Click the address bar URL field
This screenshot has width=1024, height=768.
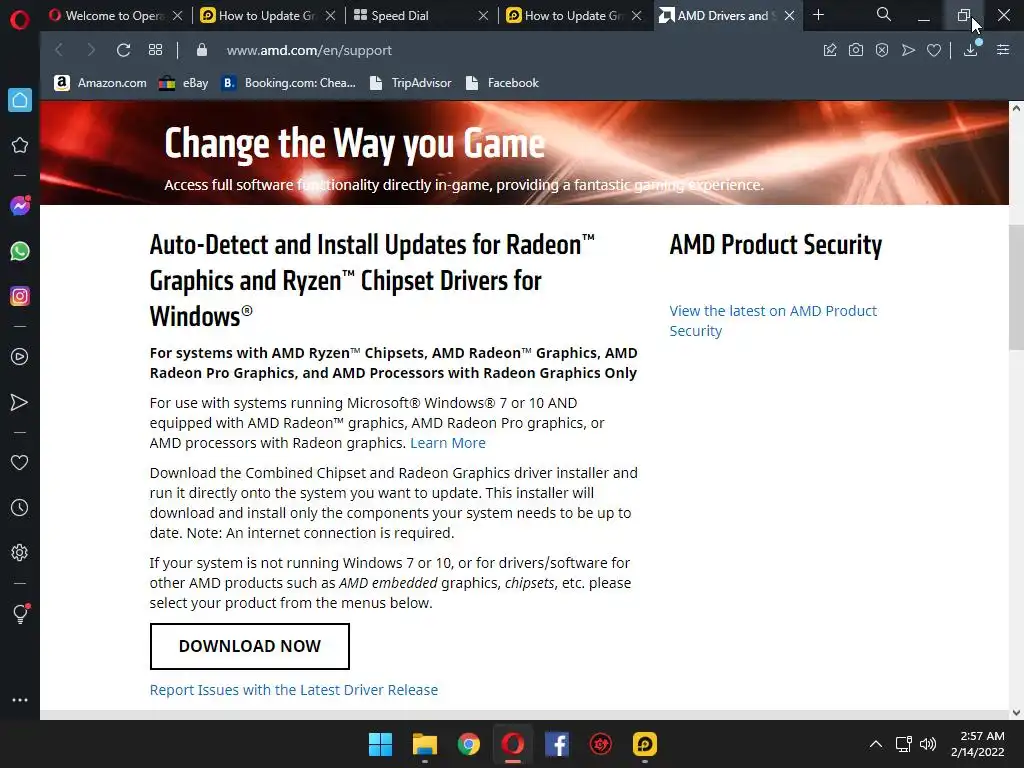[309, 50]
